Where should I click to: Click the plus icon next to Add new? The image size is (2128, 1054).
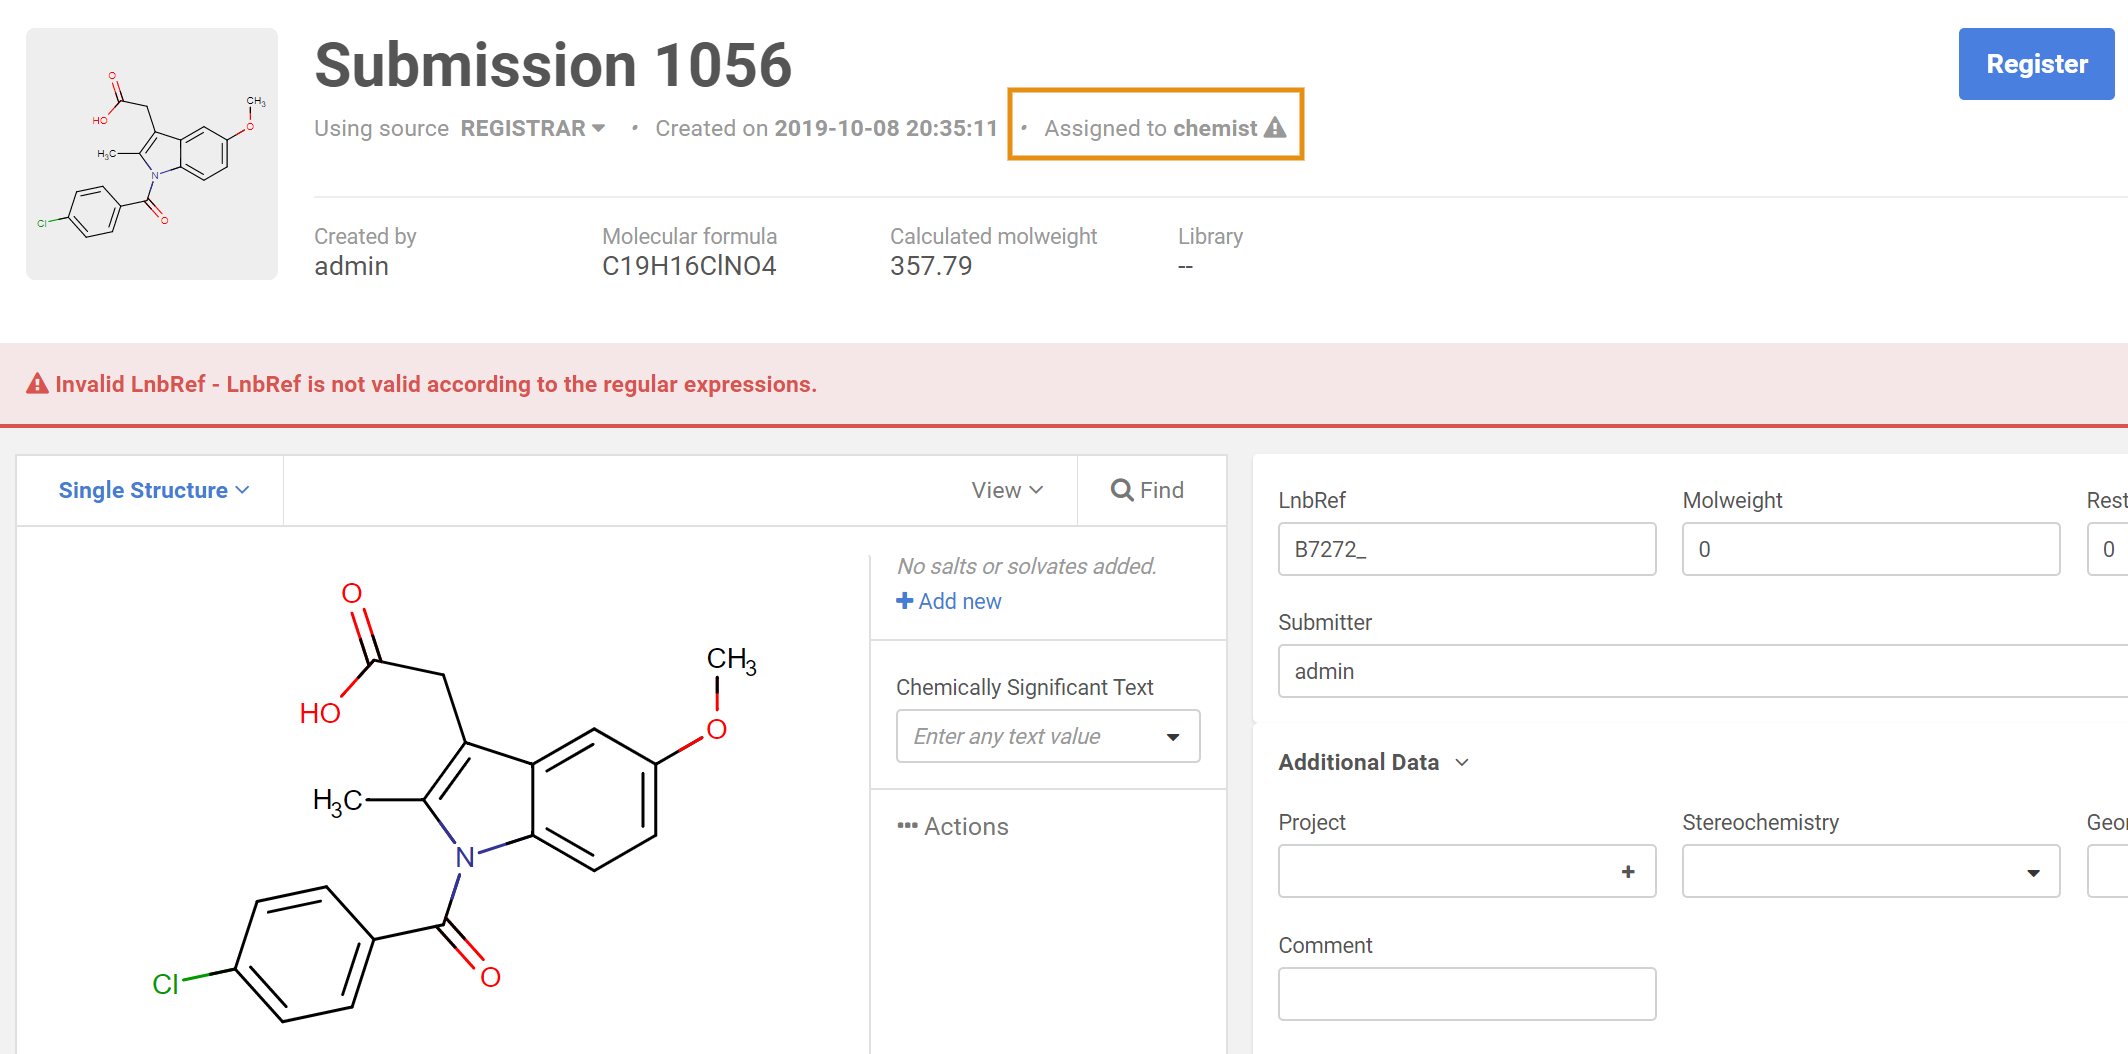point(904,601)
